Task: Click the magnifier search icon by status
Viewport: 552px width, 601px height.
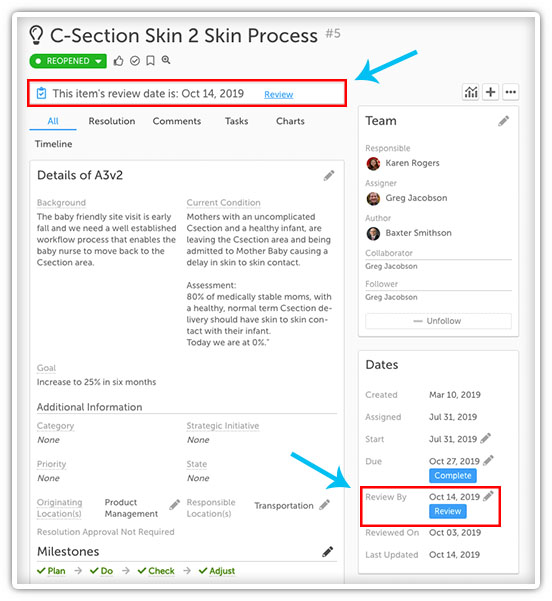Action: point(166,60)
